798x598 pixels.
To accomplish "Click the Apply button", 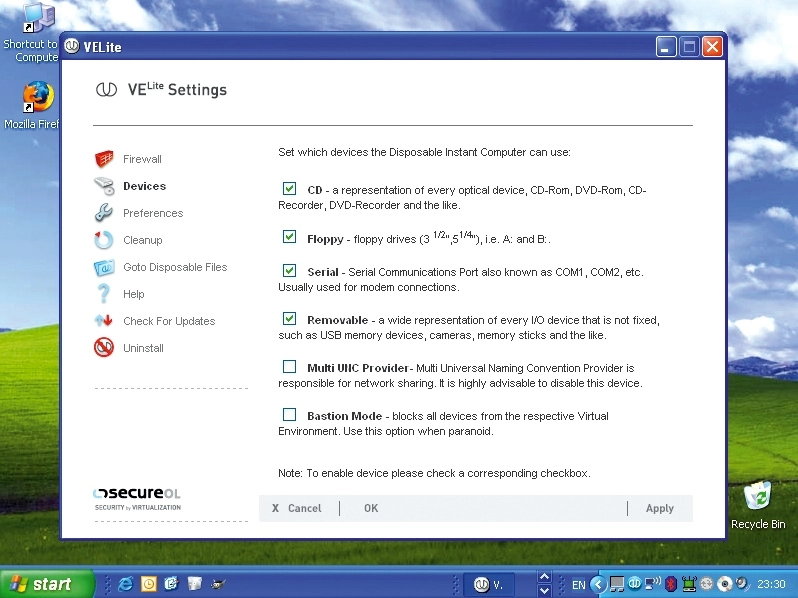I will (660, 508).
